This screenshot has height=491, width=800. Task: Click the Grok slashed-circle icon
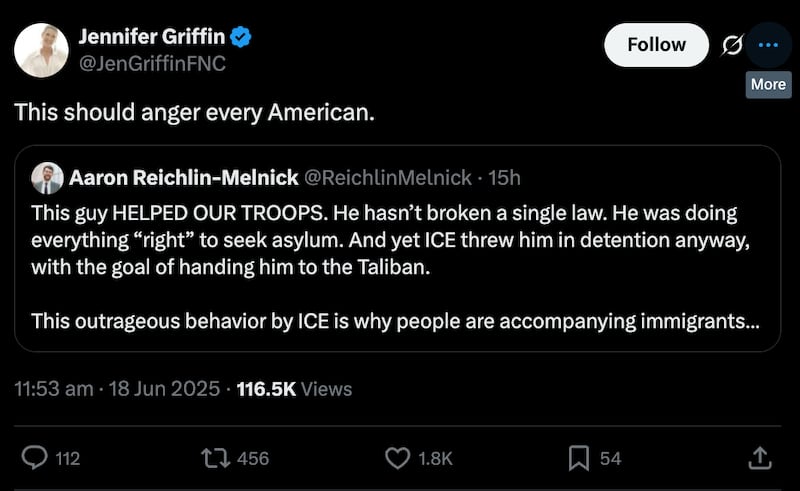(729, 45)
